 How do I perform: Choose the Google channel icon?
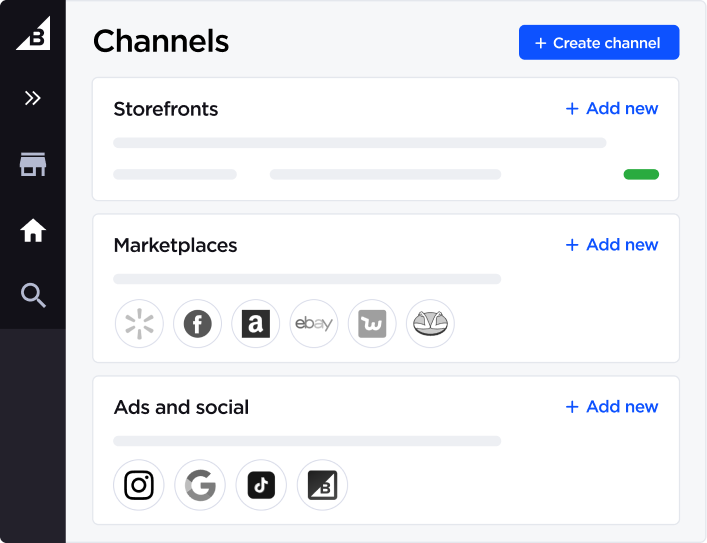click(200, 485)
